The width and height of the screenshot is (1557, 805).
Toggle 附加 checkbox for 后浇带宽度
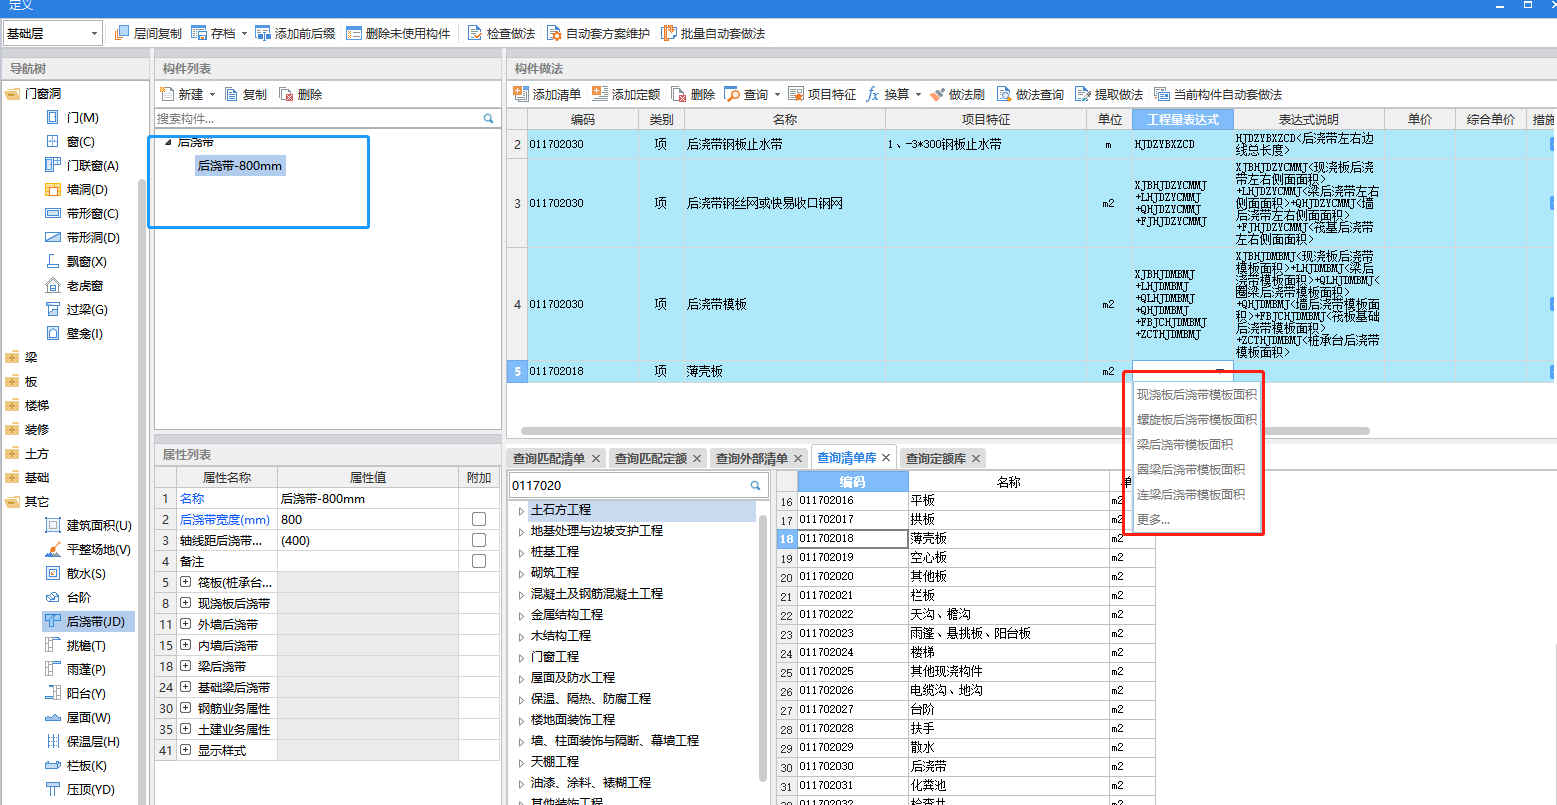479,519
